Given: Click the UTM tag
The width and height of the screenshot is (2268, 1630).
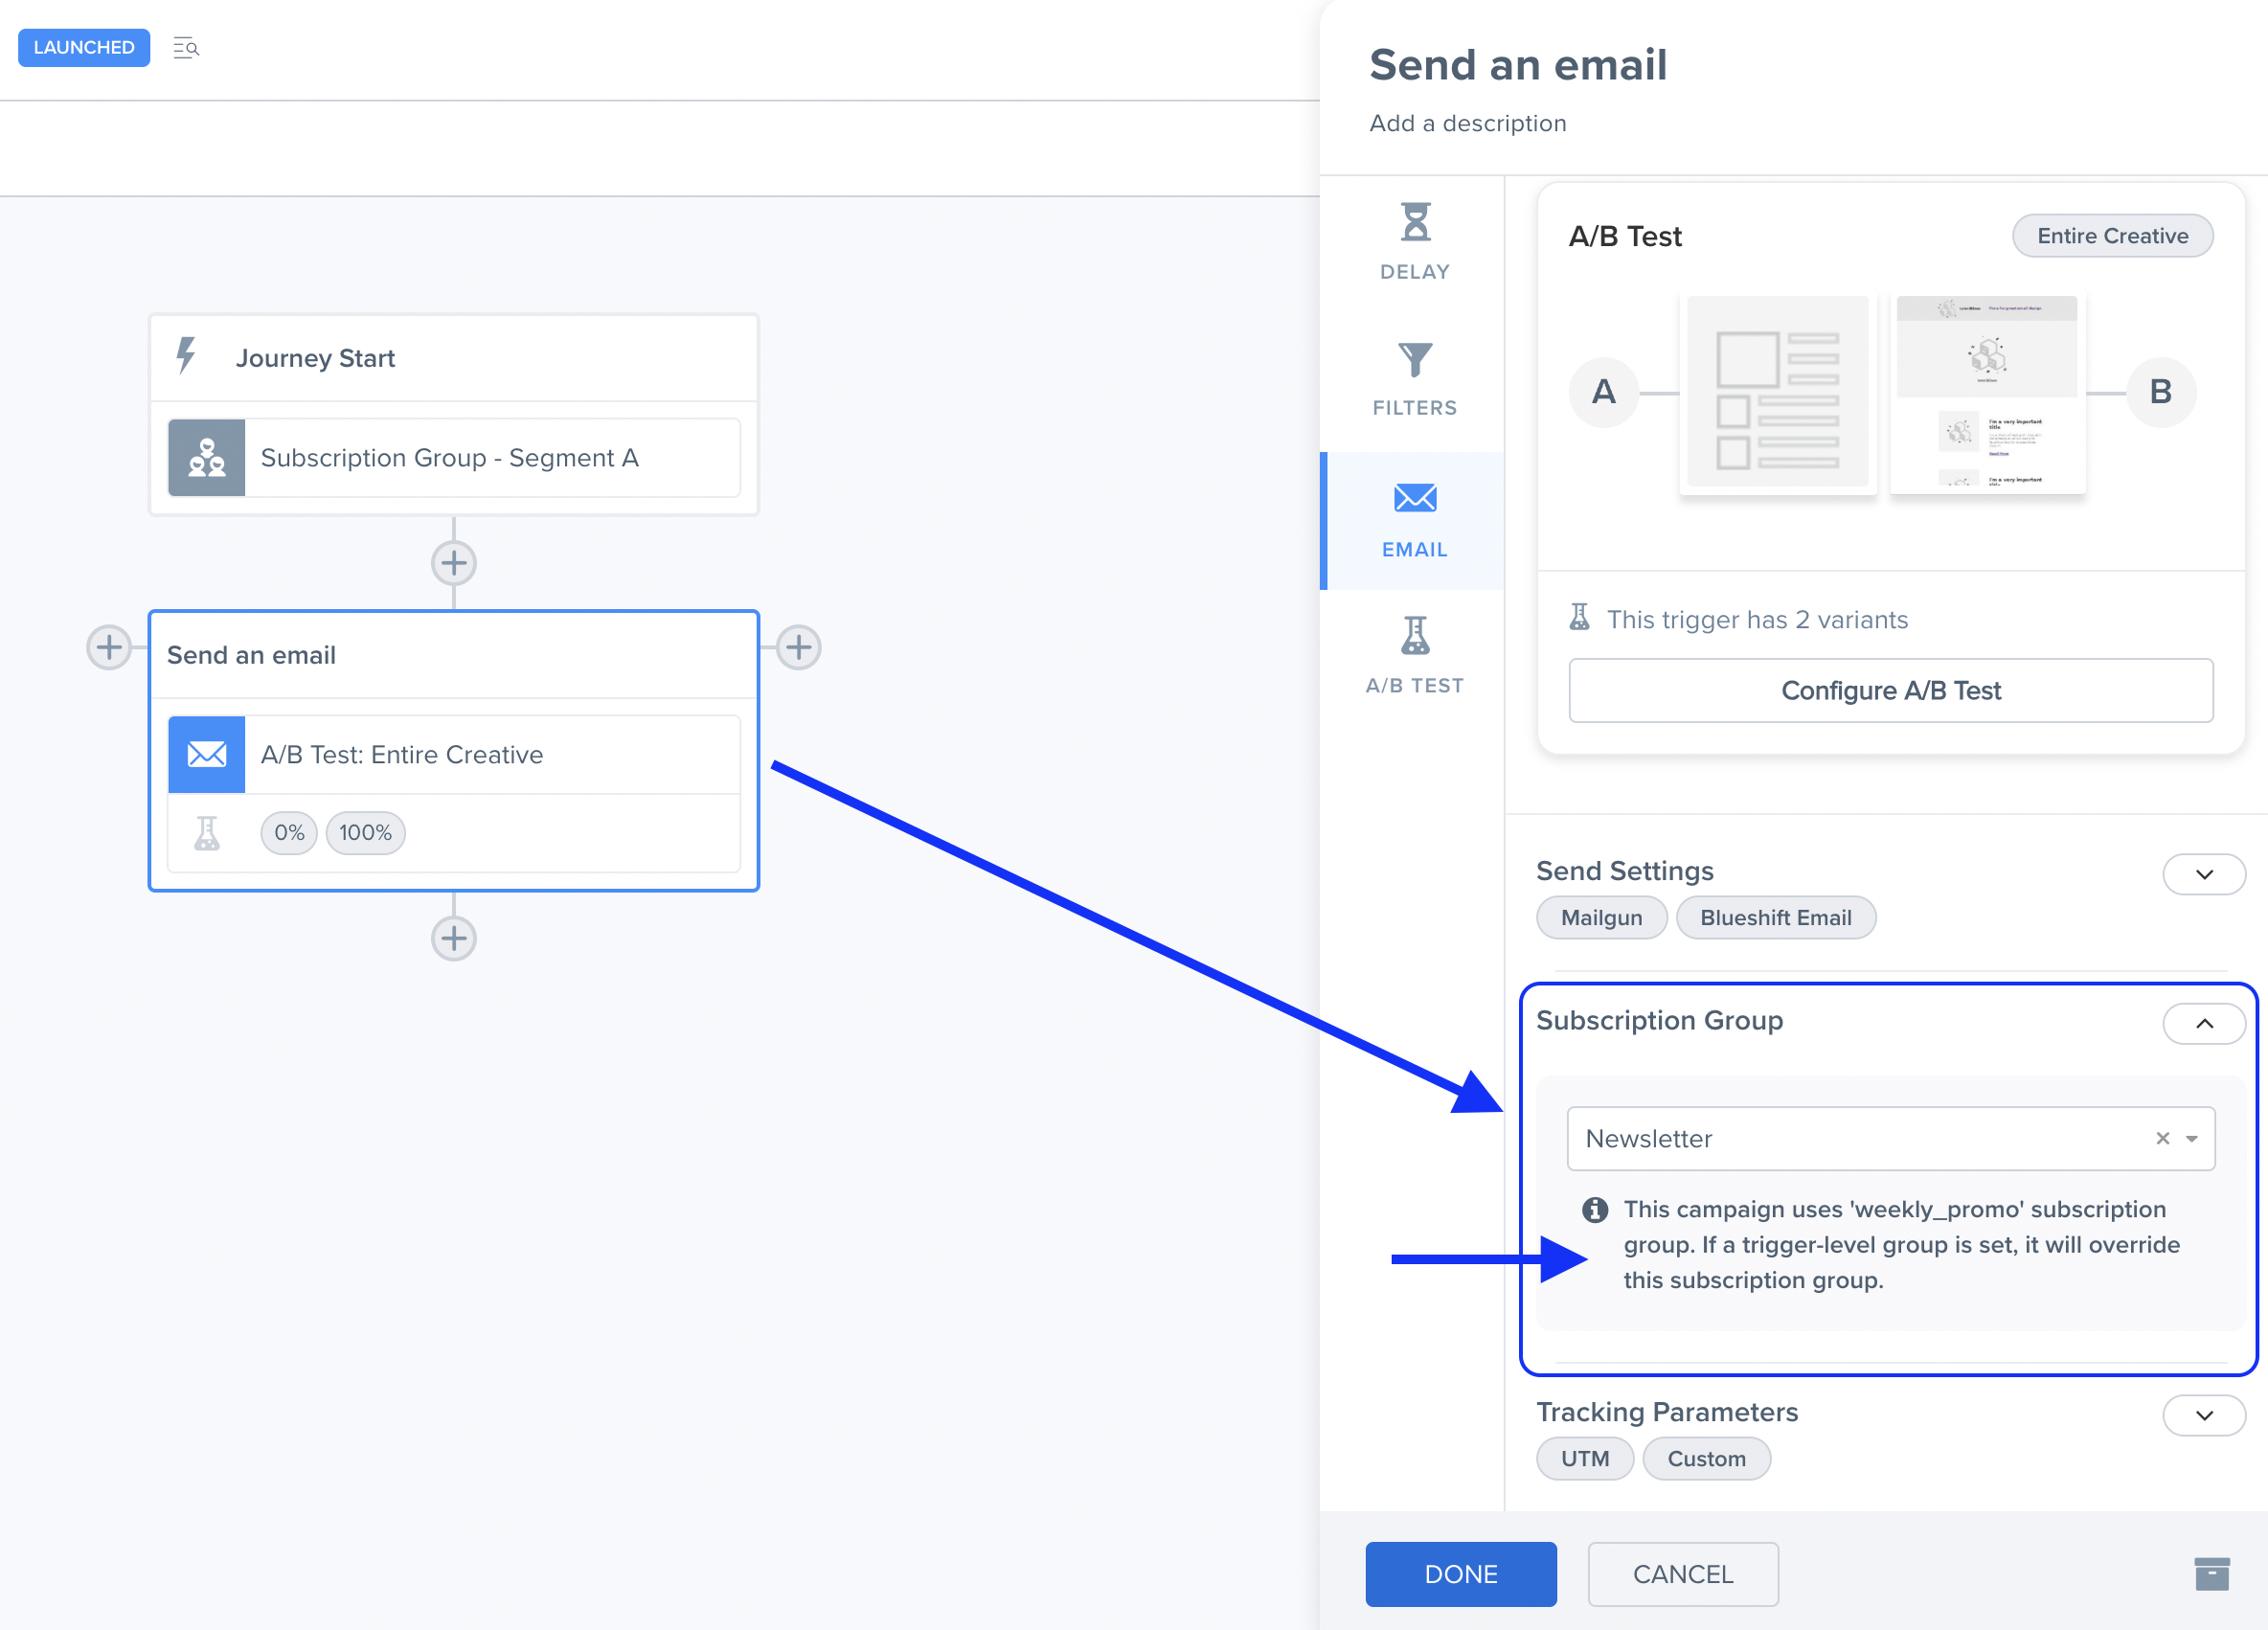Looking at the screenshot, I should coord(1585,1459).
